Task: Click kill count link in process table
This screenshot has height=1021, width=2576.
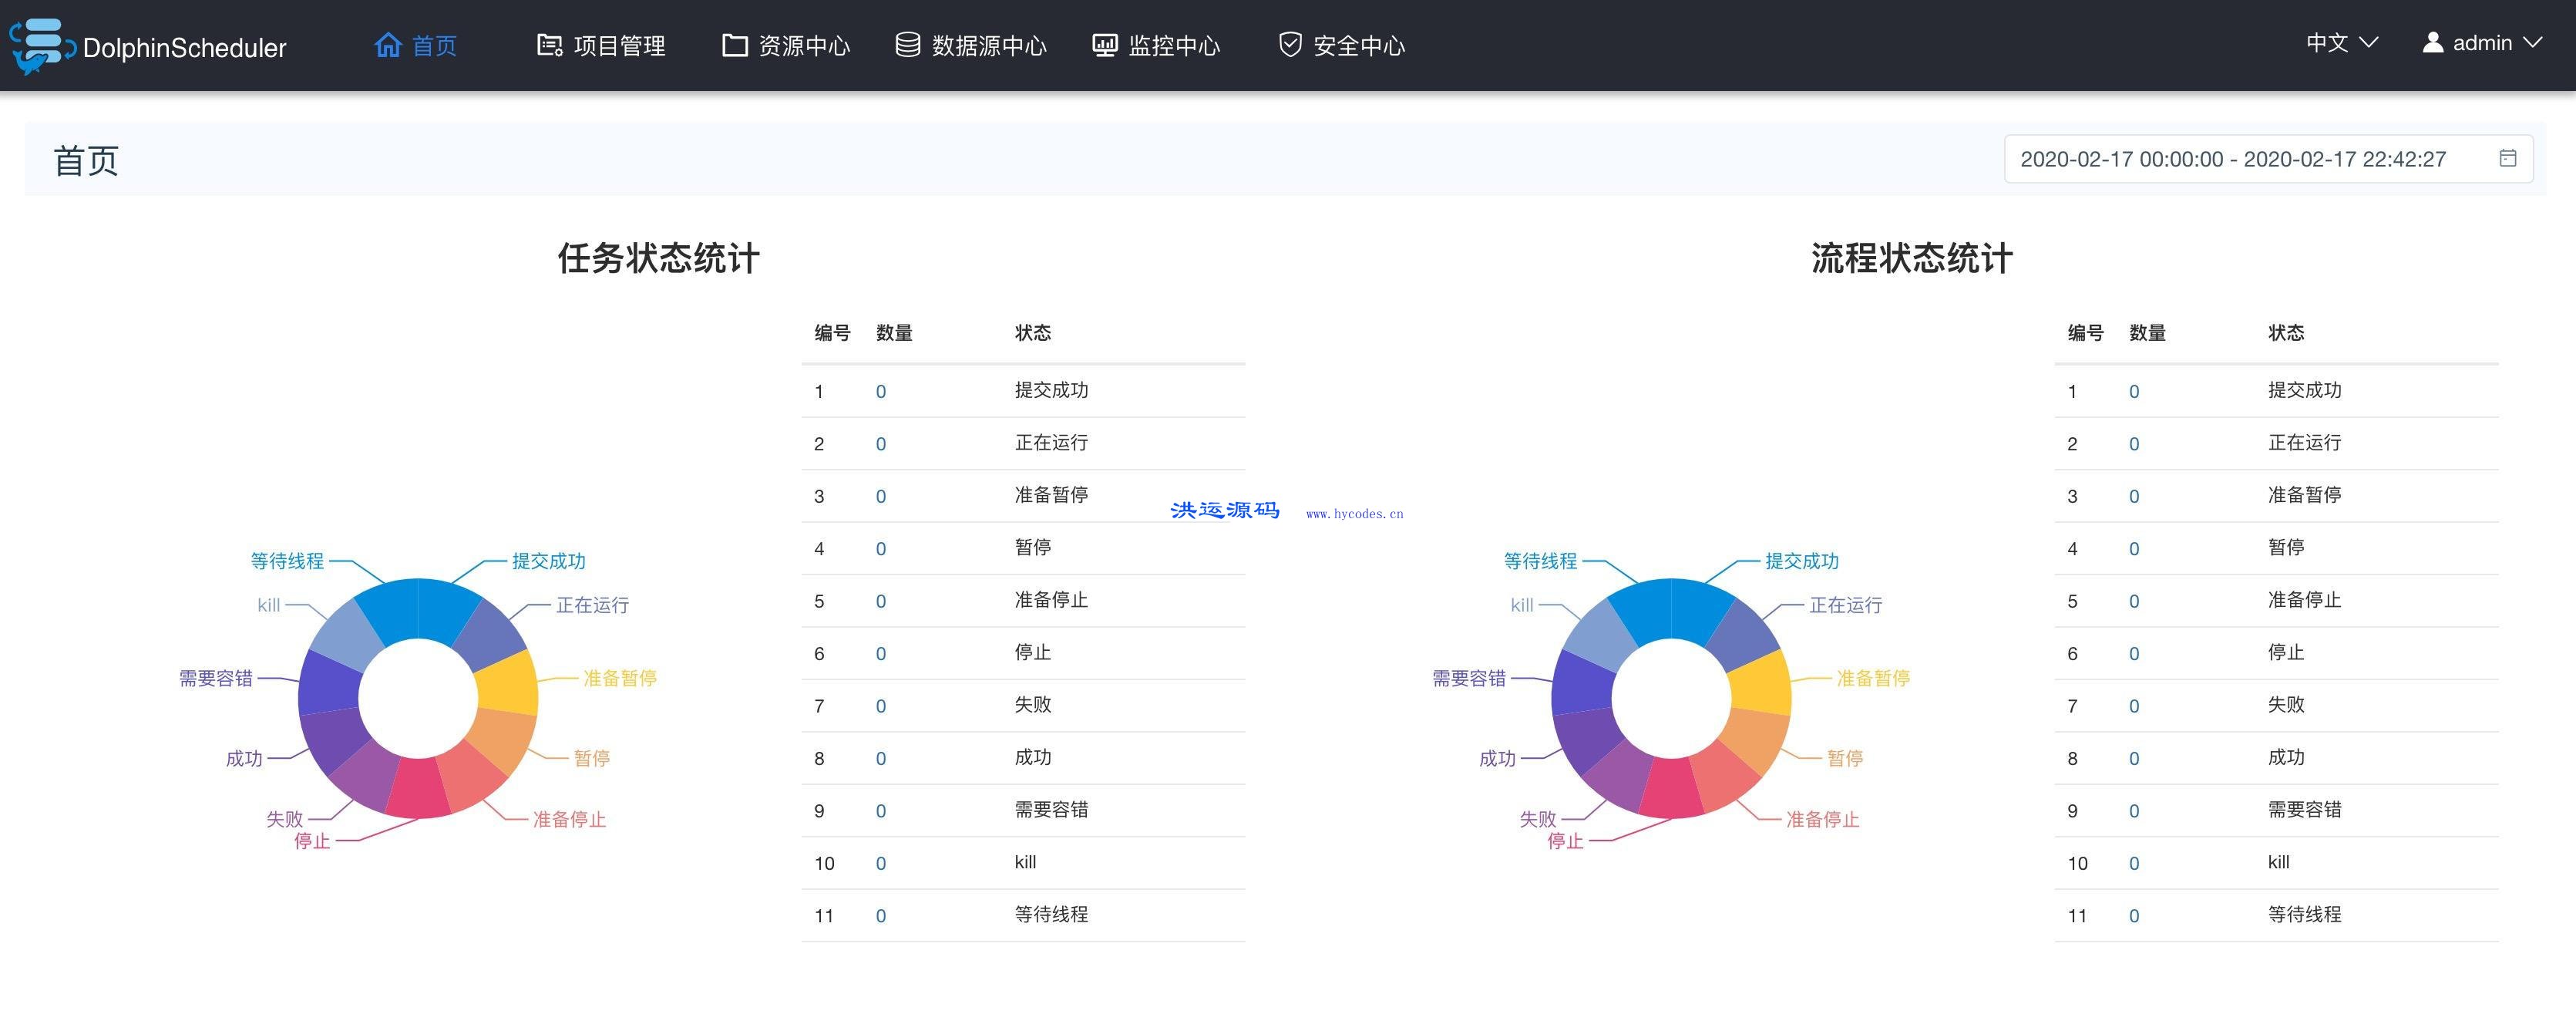Action: 2133,864
